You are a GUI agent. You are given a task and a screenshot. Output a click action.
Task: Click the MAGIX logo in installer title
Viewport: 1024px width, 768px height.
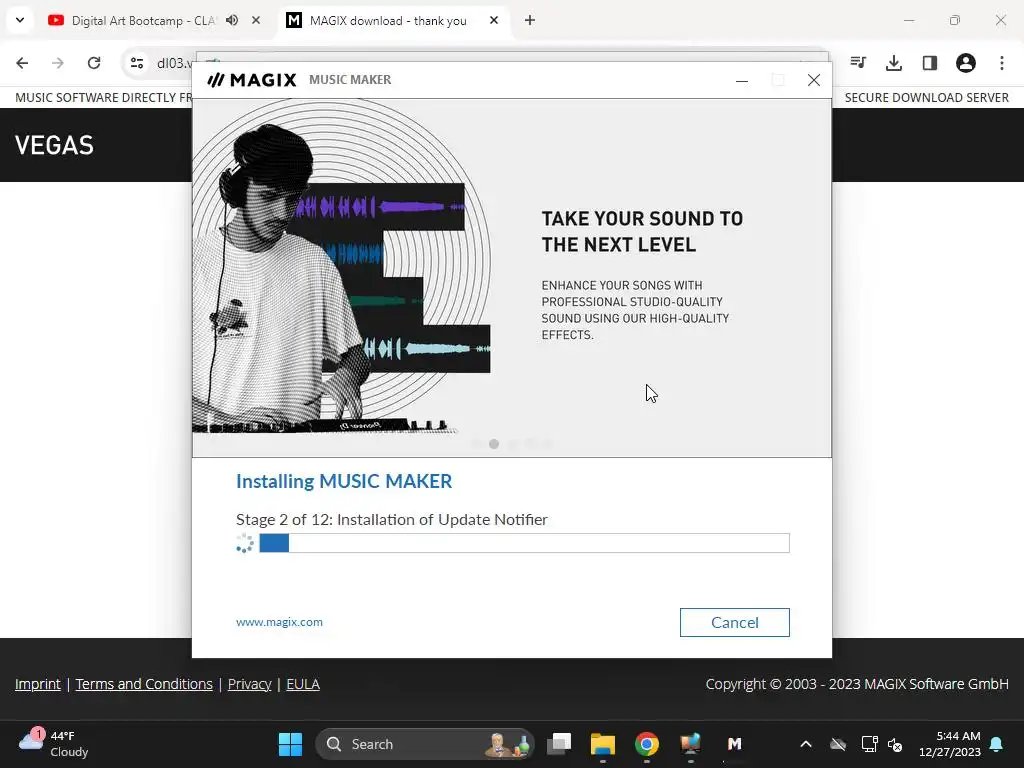coord(251,80)
